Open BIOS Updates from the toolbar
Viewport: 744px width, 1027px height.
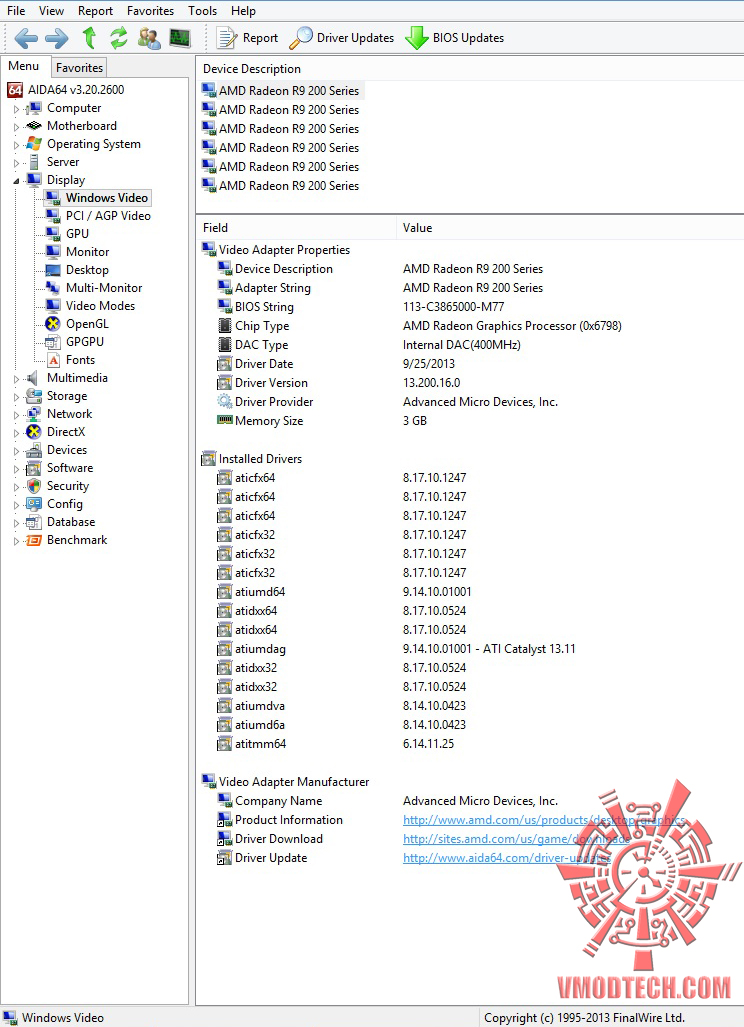point(455,38)
